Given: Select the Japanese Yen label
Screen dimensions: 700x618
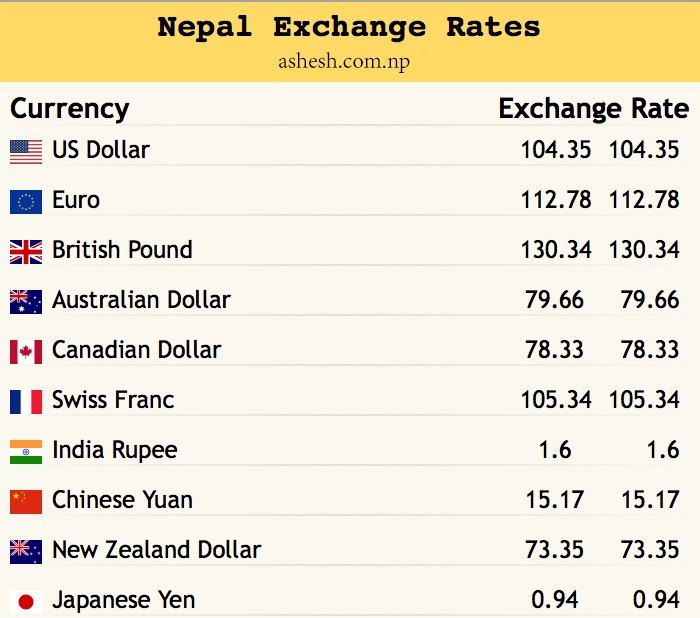Looking at the screenshot, I should pos(124,600).
